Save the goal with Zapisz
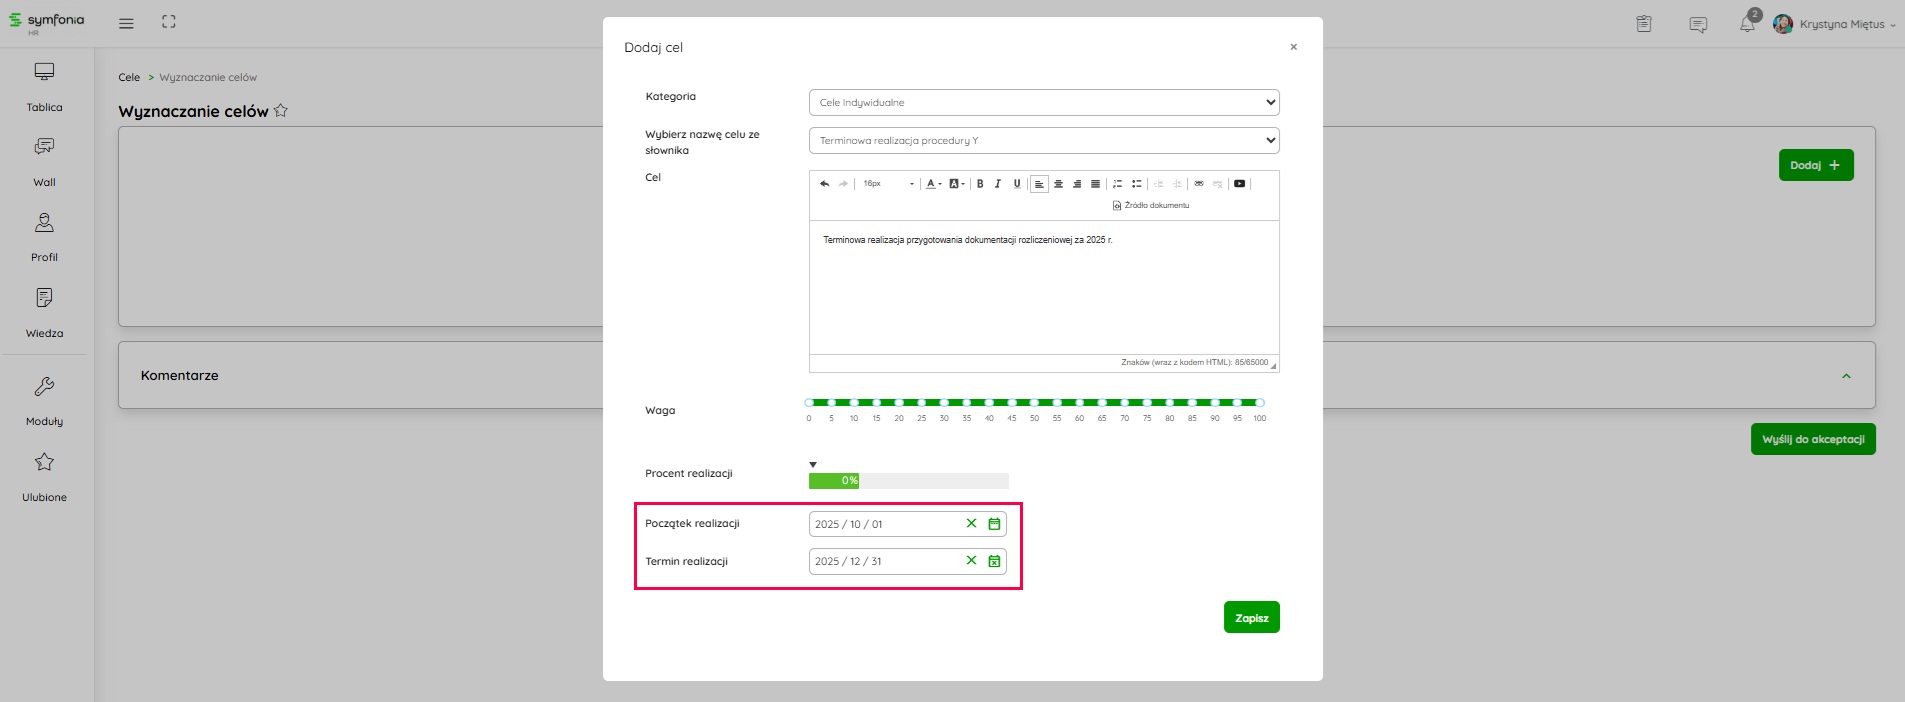Image resolution: width=1905 pixels, height=702 pixels. point(1251,618)
